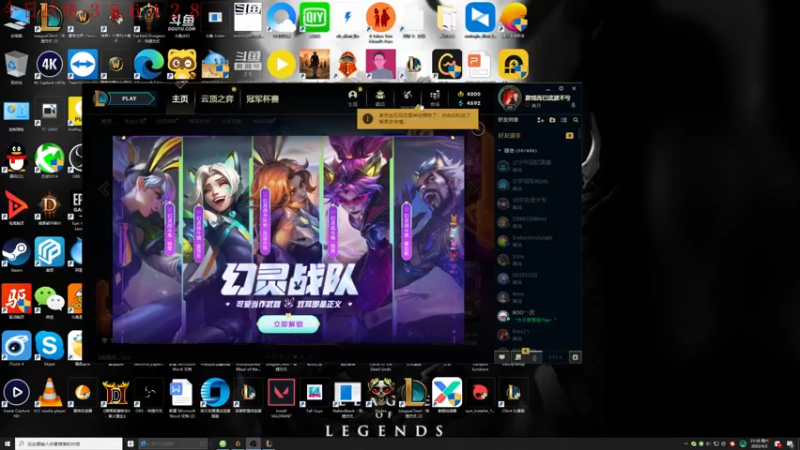Screen dimensions: 800x450
Task: Switch to the 云顶之弈 tab
Action: coord(217,99)
